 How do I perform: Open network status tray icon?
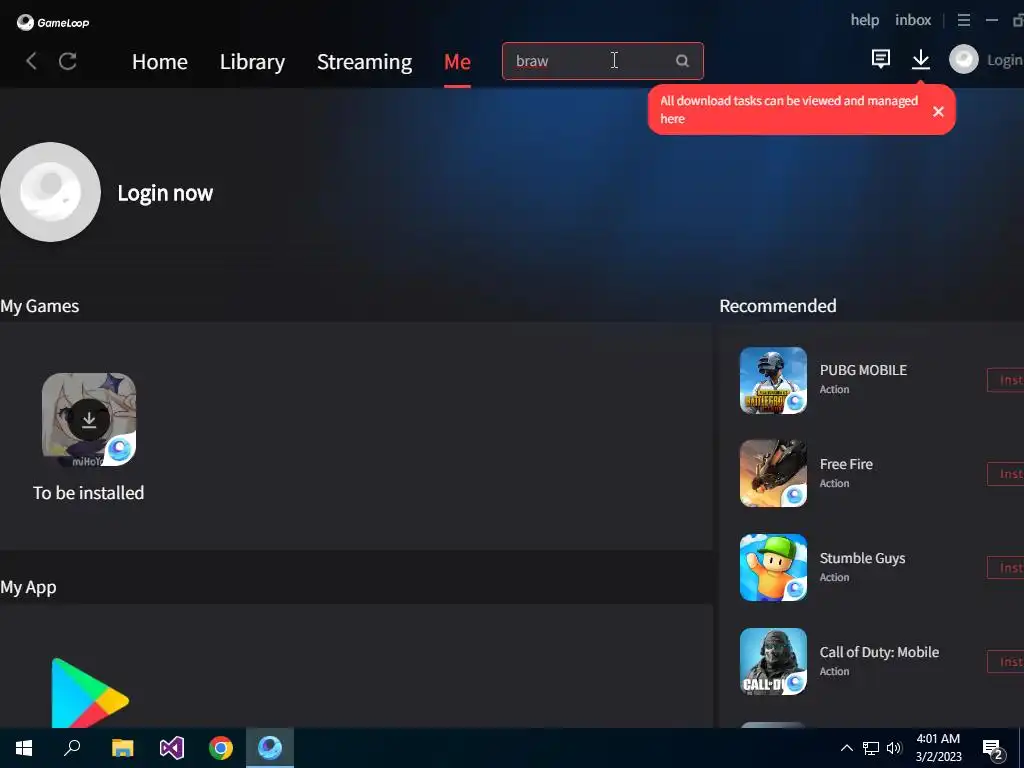[x=871, y=748]
